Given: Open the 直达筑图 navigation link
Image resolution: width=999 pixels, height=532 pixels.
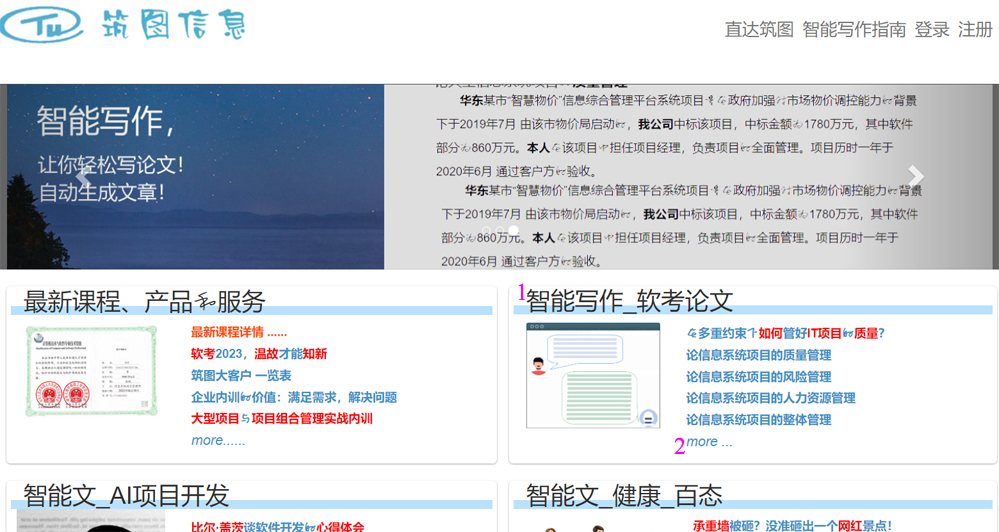Looking at the screenshot, I should pyautogui.click(x=759, y=29).
